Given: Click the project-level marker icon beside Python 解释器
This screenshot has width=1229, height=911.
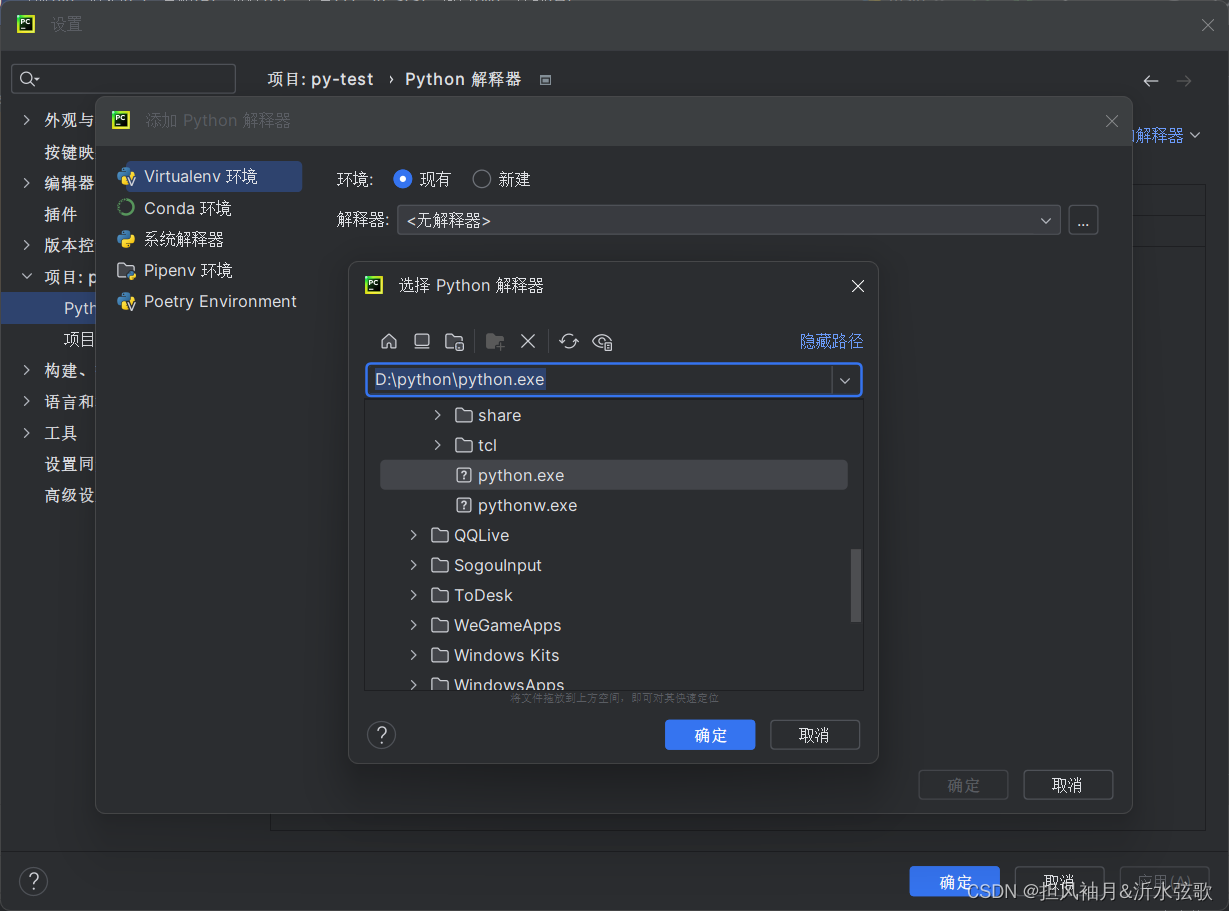Looking at the screenshot, I should click(545, 80).
